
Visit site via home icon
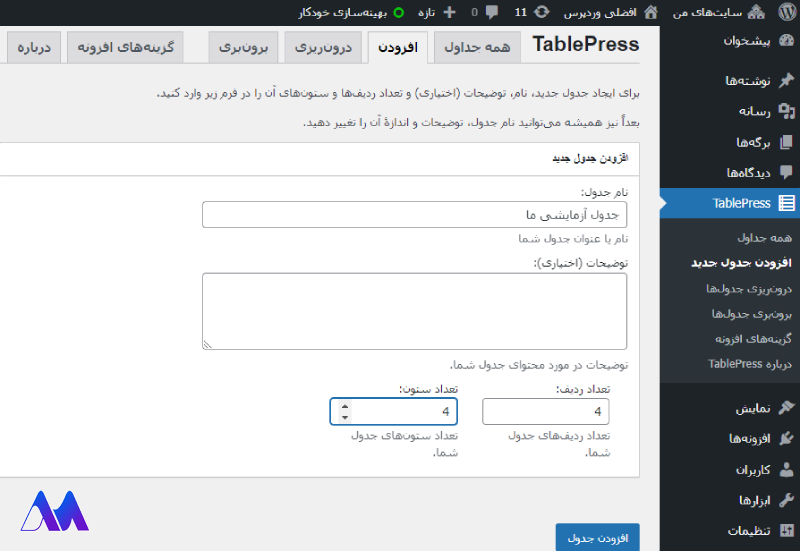(651, 12)
